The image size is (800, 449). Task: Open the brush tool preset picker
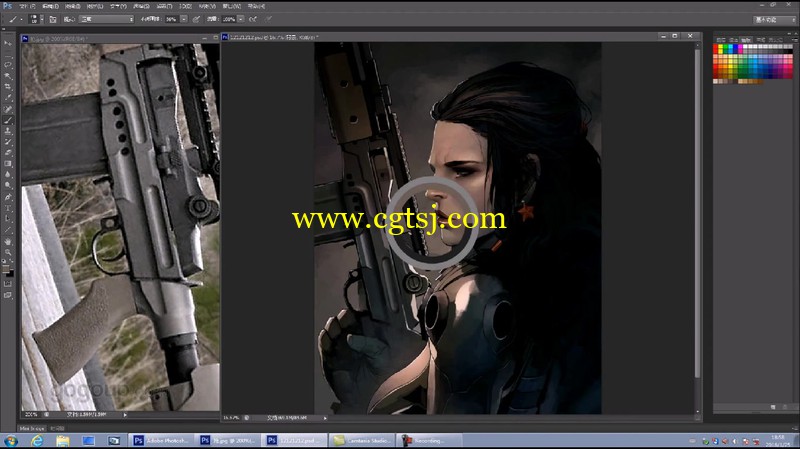(15, 19)
